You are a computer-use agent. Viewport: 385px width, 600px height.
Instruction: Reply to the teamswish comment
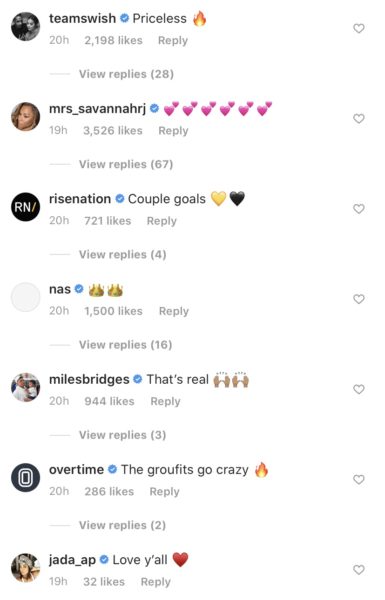tap(173, 41)
